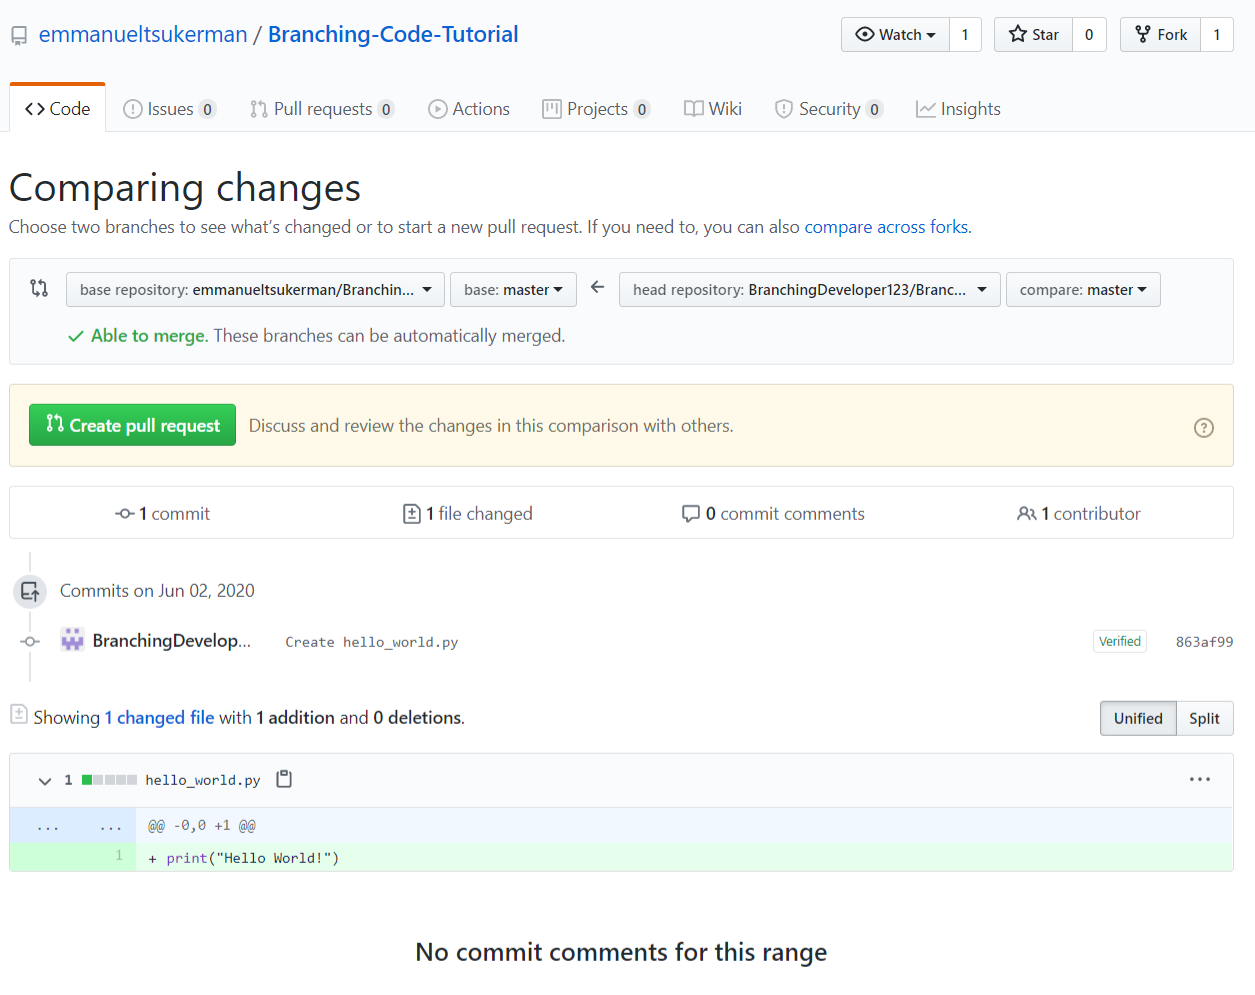
Task: Open commit message Create hello_world.py
Action: 371,642
